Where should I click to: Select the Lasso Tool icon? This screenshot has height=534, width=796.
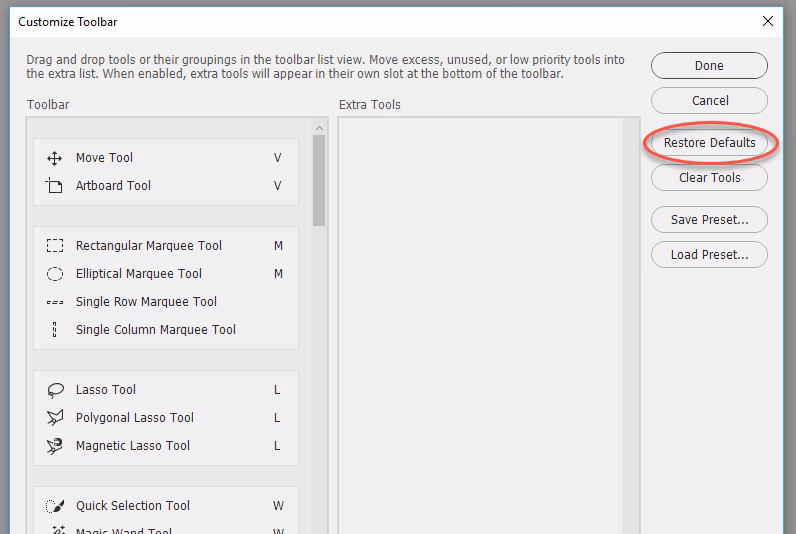55,390
